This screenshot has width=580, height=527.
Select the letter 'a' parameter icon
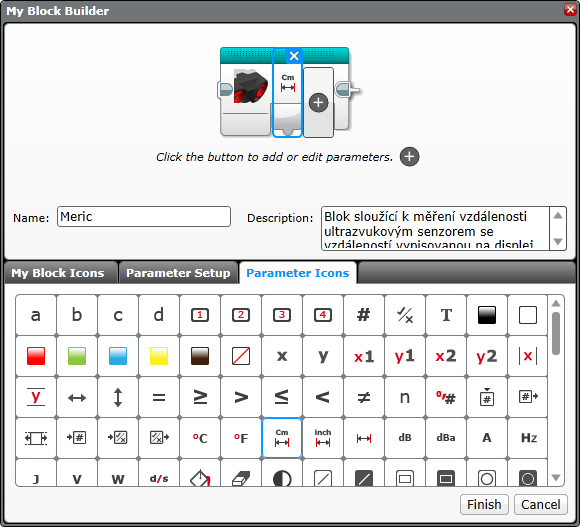pyautogui.click(x=36, y=315)
